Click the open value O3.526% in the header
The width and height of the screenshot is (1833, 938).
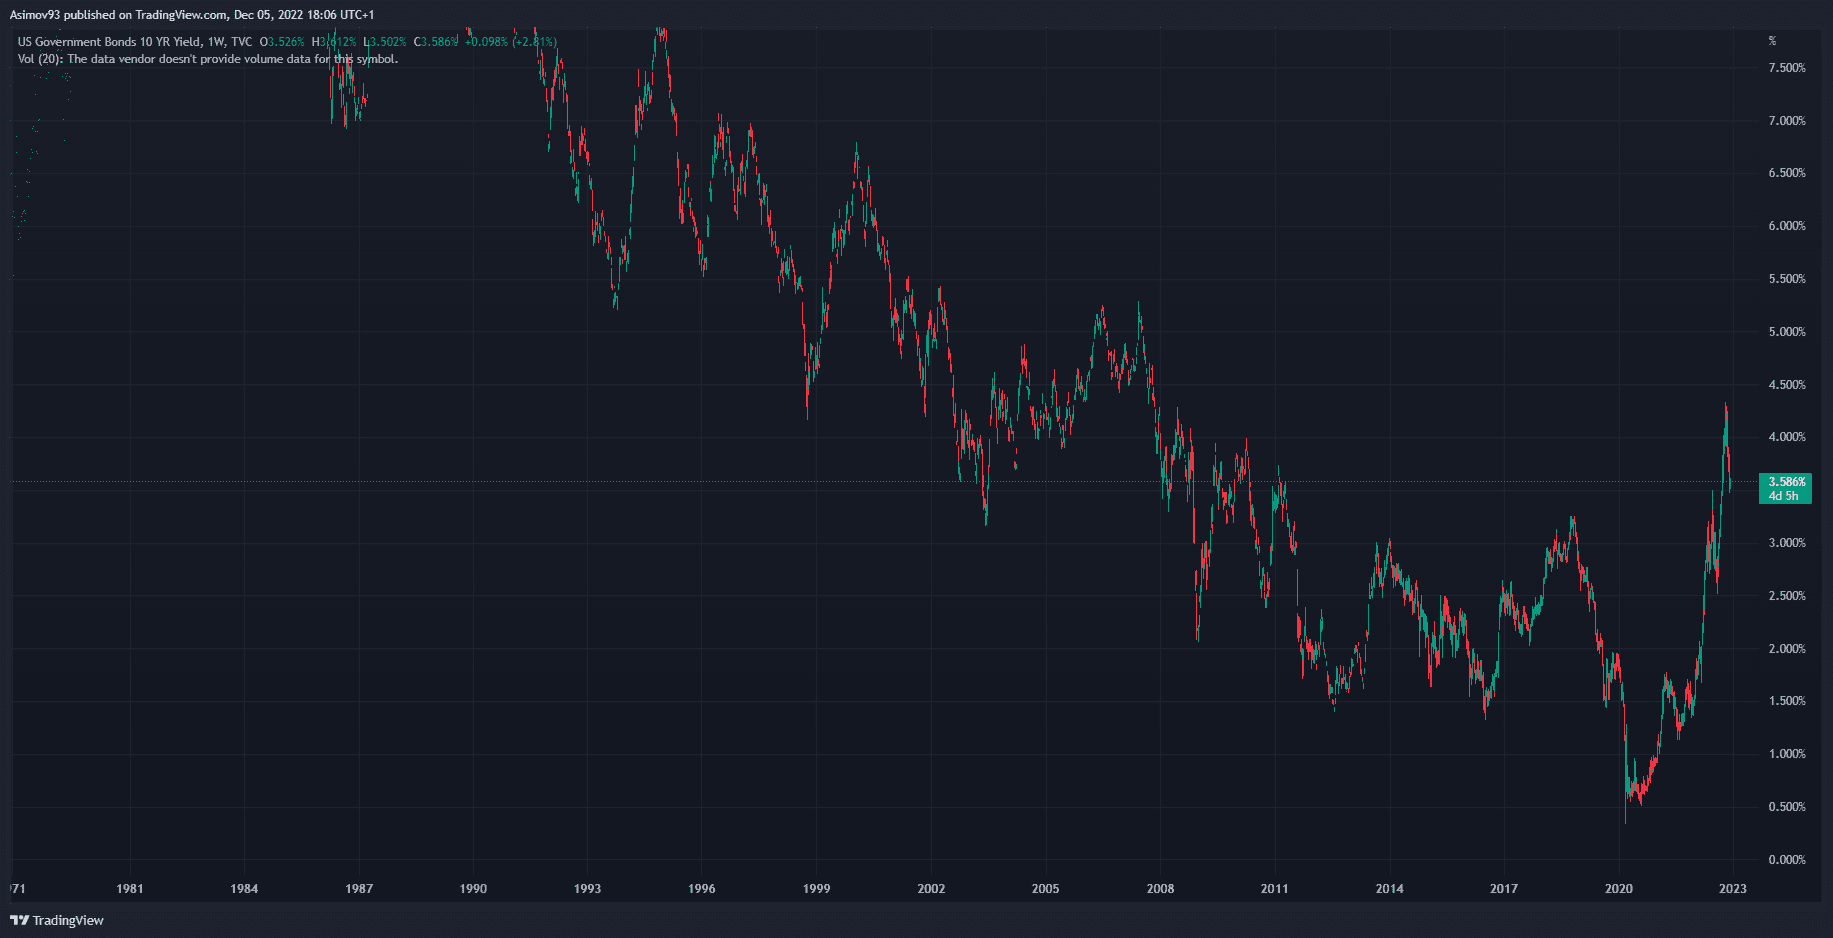(x=282, y=42)
